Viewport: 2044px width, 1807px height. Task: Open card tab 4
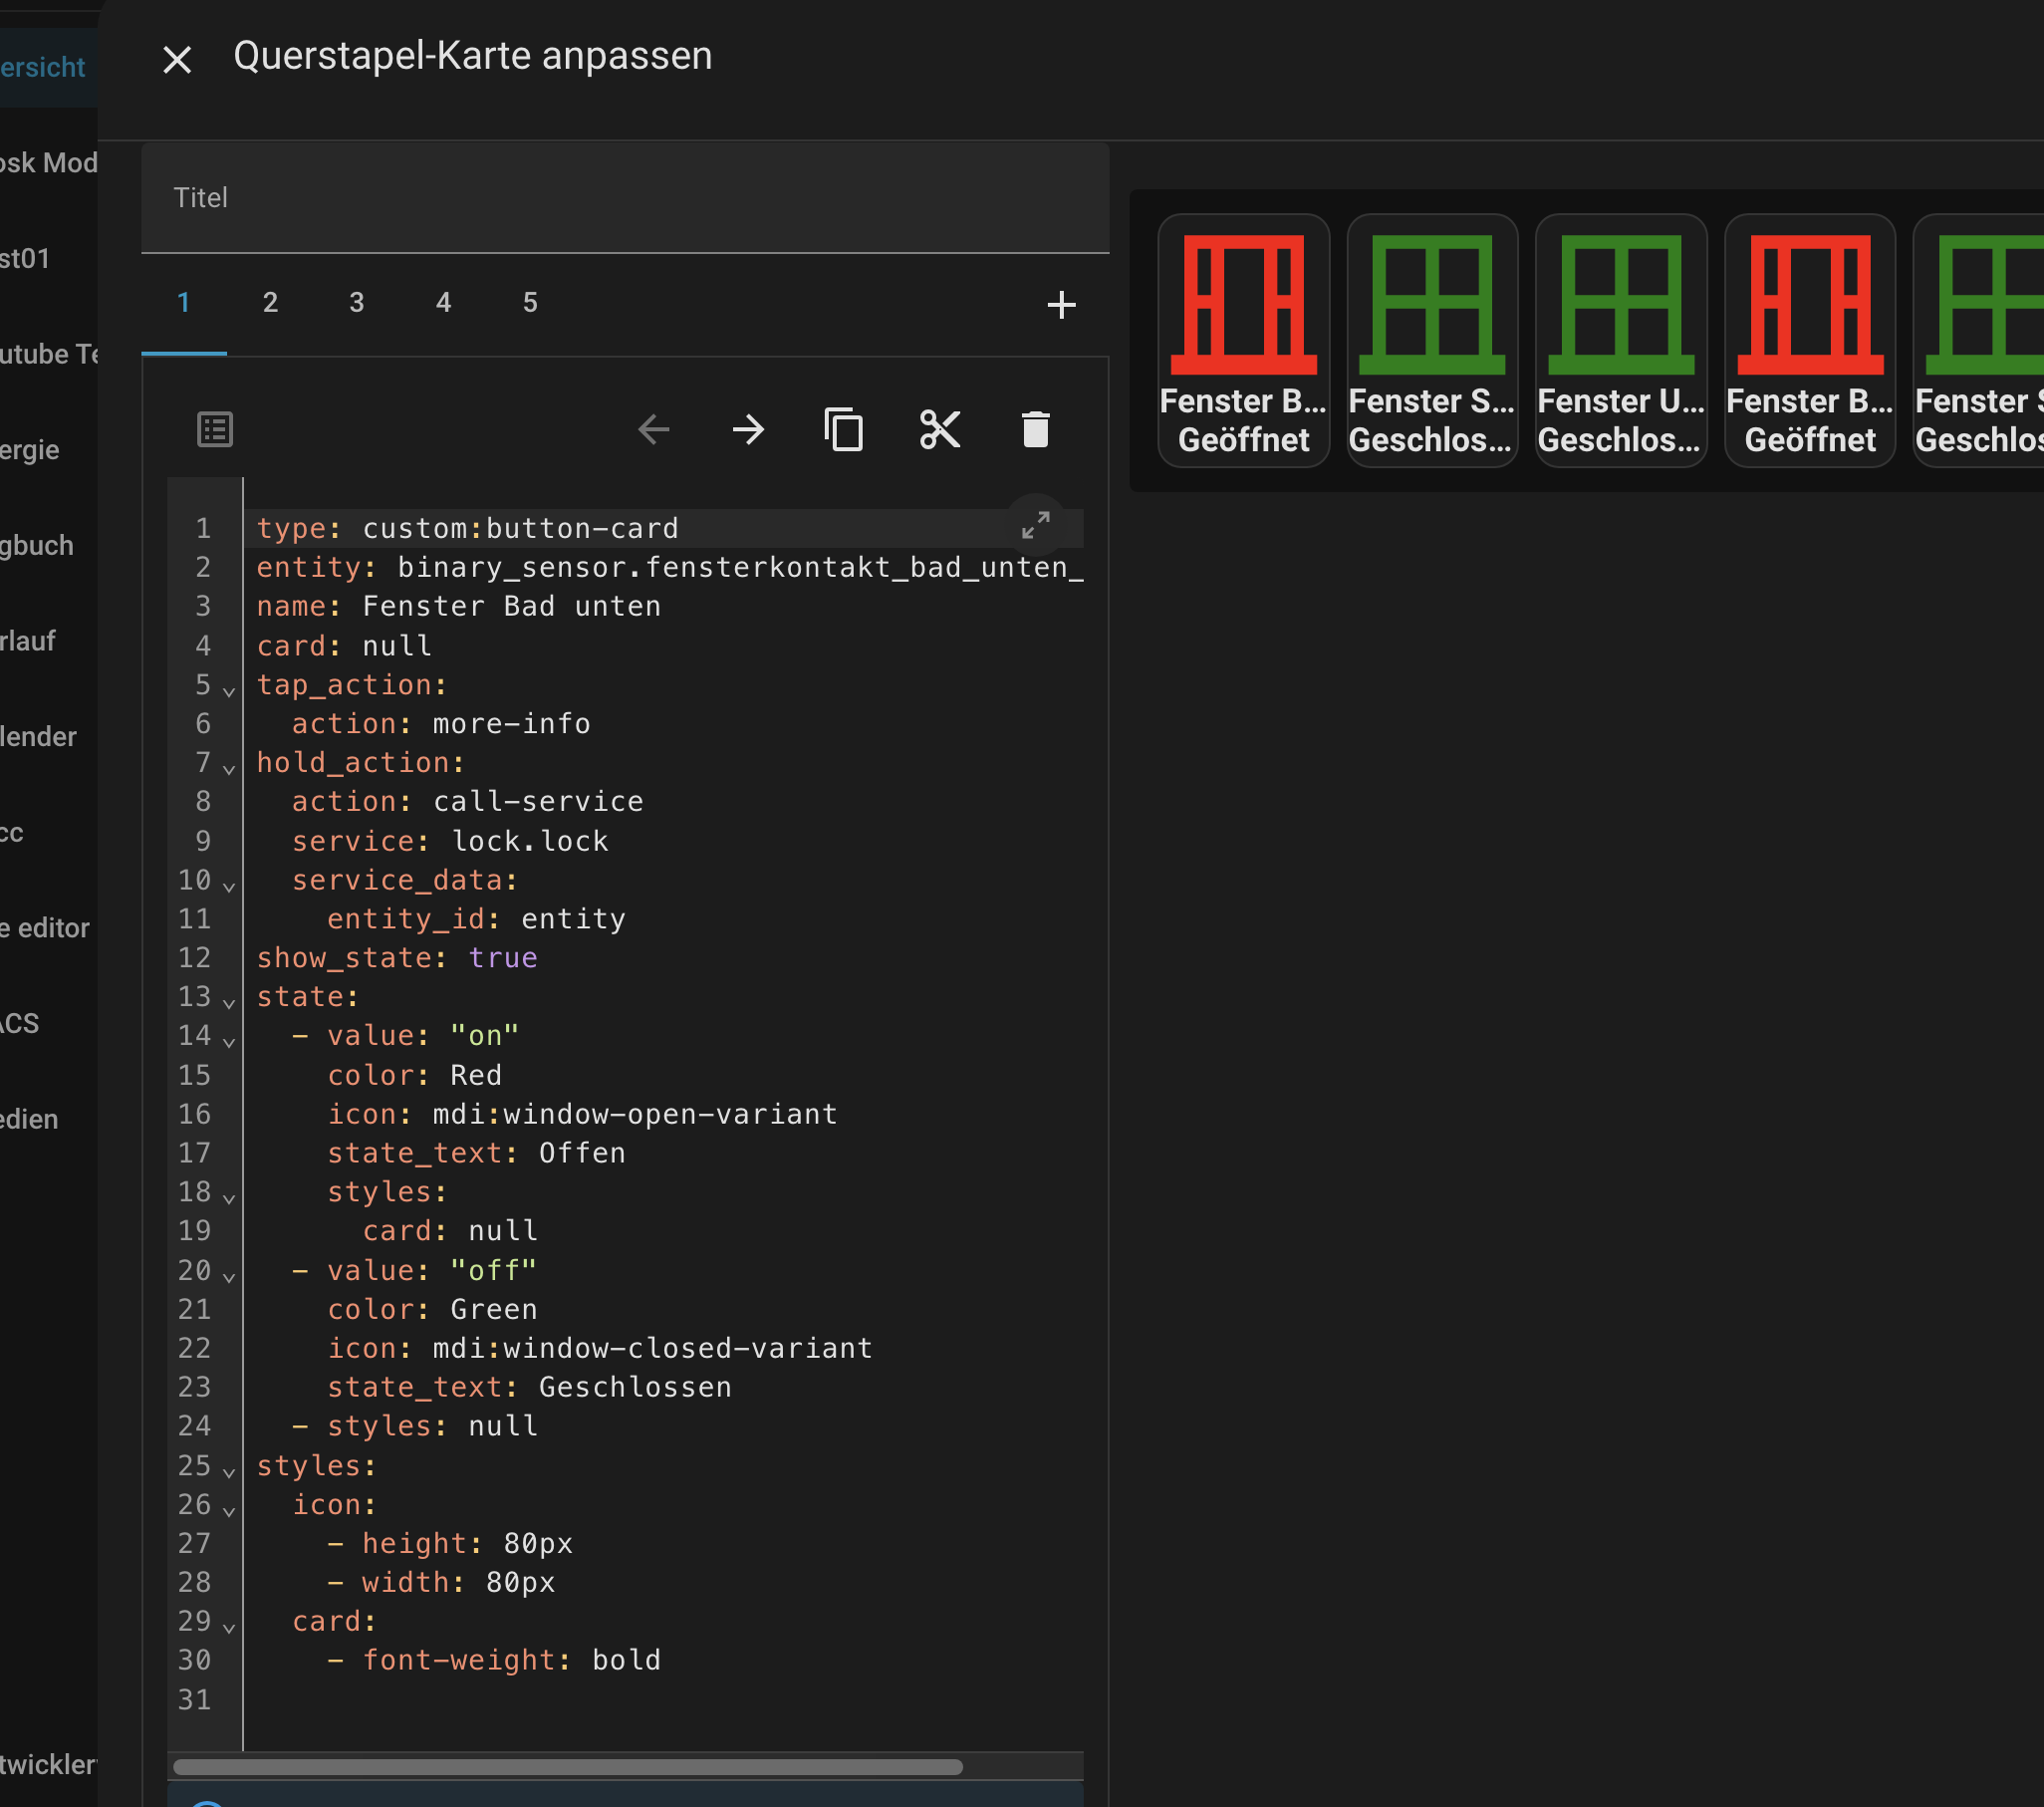click(x=443, y=303)
